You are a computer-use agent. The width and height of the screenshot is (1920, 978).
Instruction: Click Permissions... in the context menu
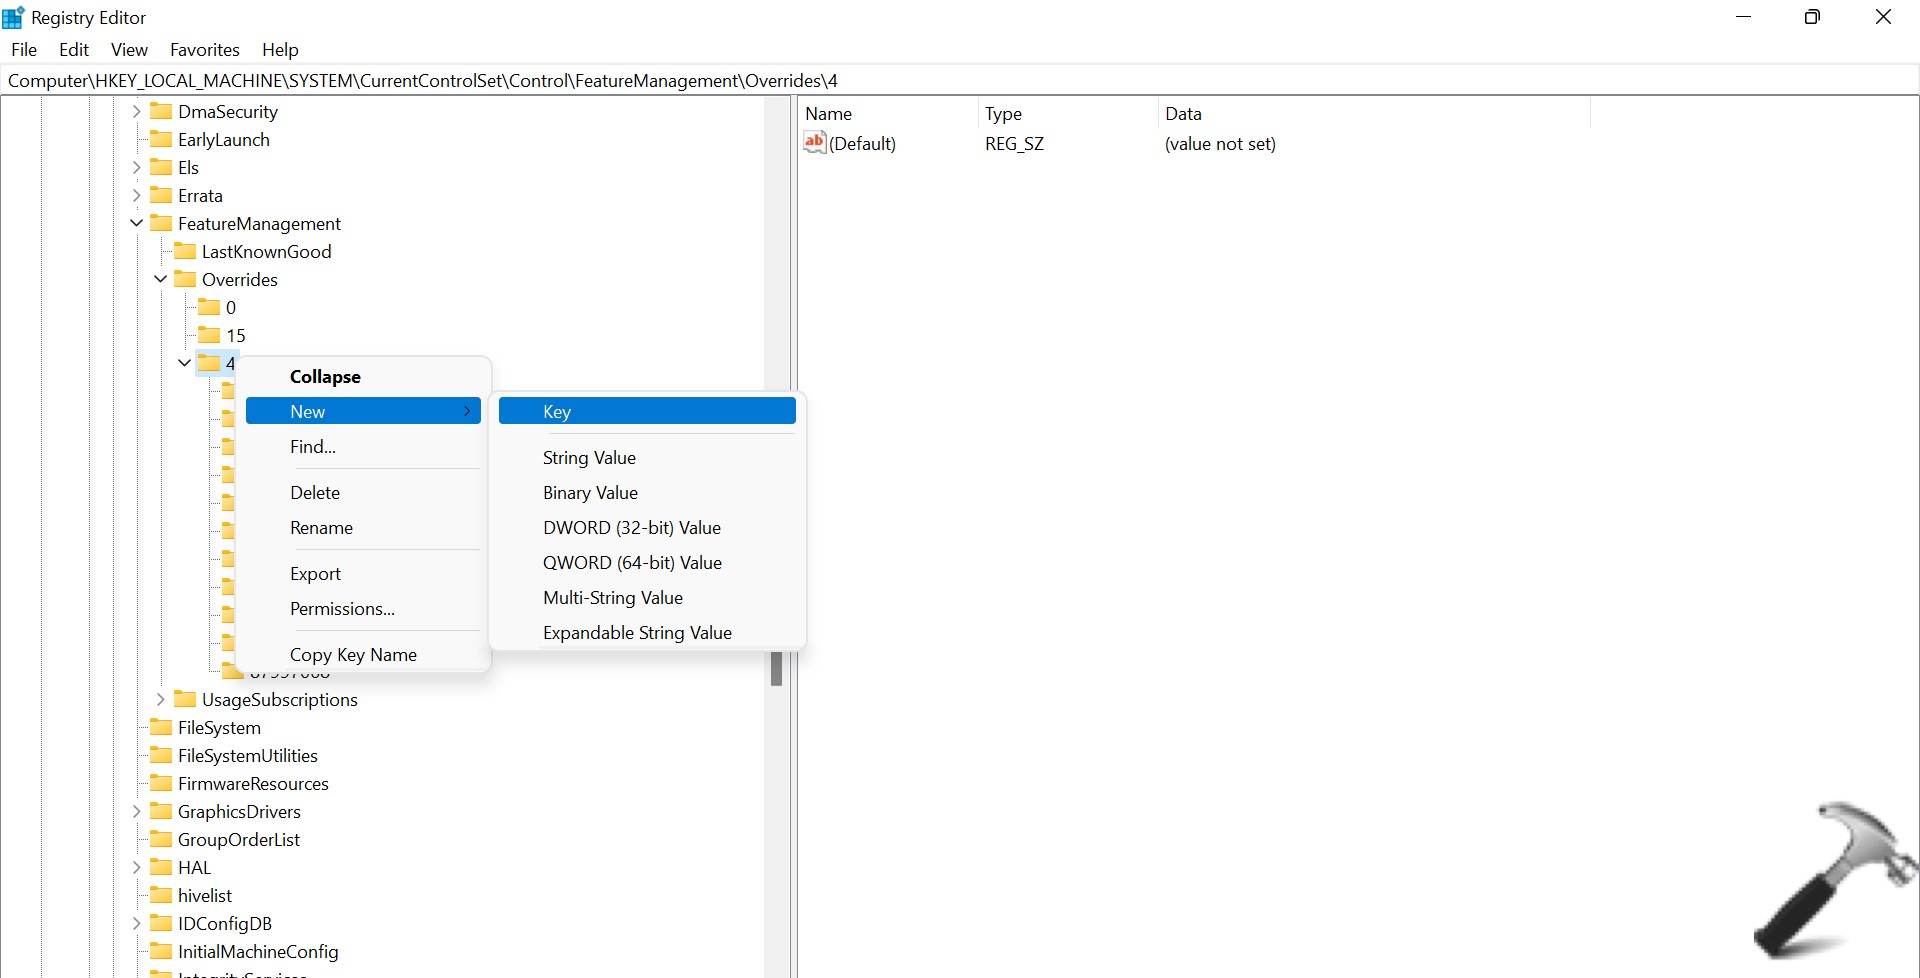[x=342, y=608]
